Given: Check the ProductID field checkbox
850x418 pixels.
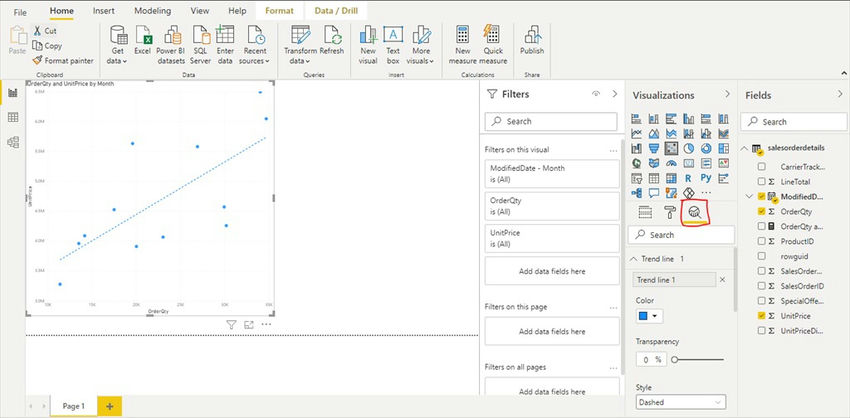Looking at the screenshot, I should pyautogui.click(x=762, y=241).
